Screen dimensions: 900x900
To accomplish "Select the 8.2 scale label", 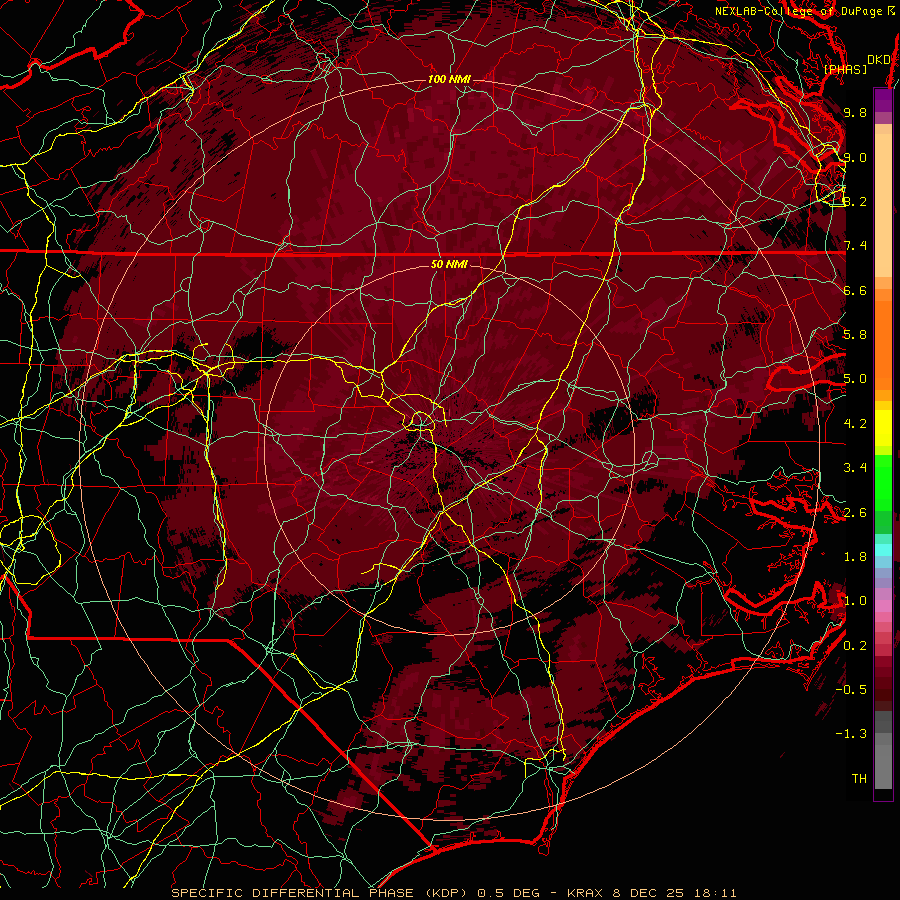I will coord(855,201).
